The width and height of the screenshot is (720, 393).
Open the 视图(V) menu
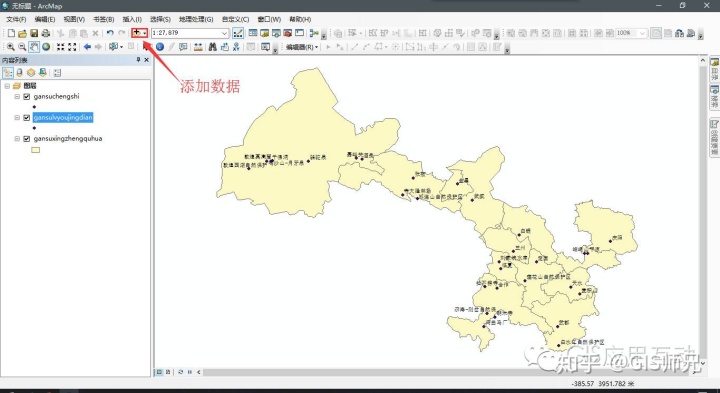(74, 19)
